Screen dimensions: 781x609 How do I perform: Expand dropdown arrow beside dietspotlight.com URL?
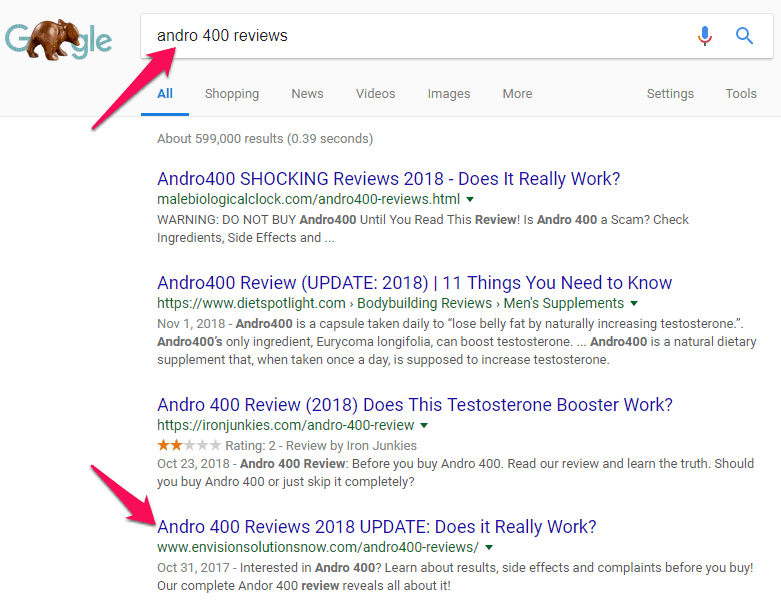click(x=634, y=304)
